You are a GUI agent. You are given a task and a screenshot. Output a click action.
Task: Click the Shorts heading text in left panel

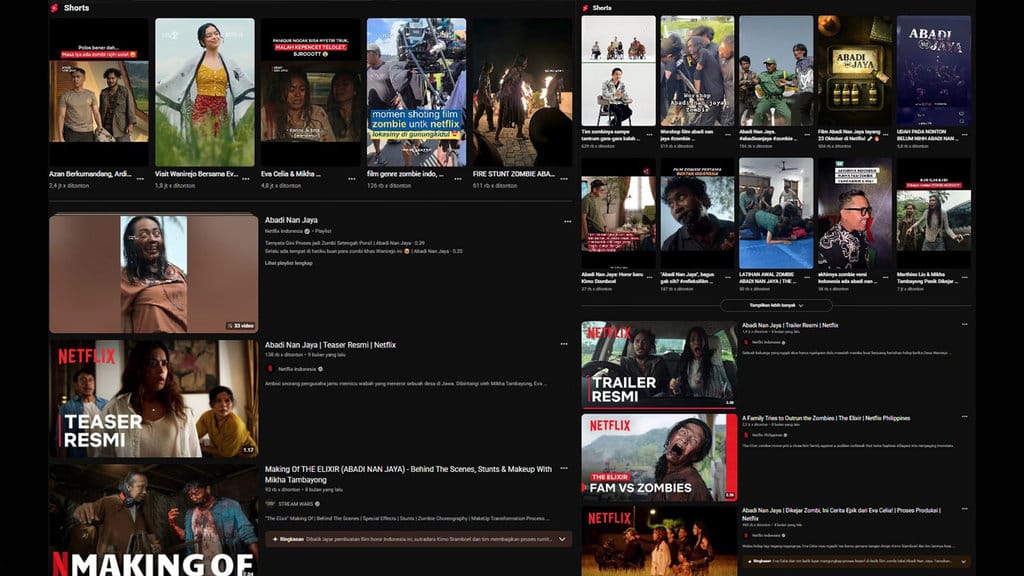(x=76, y=8)
